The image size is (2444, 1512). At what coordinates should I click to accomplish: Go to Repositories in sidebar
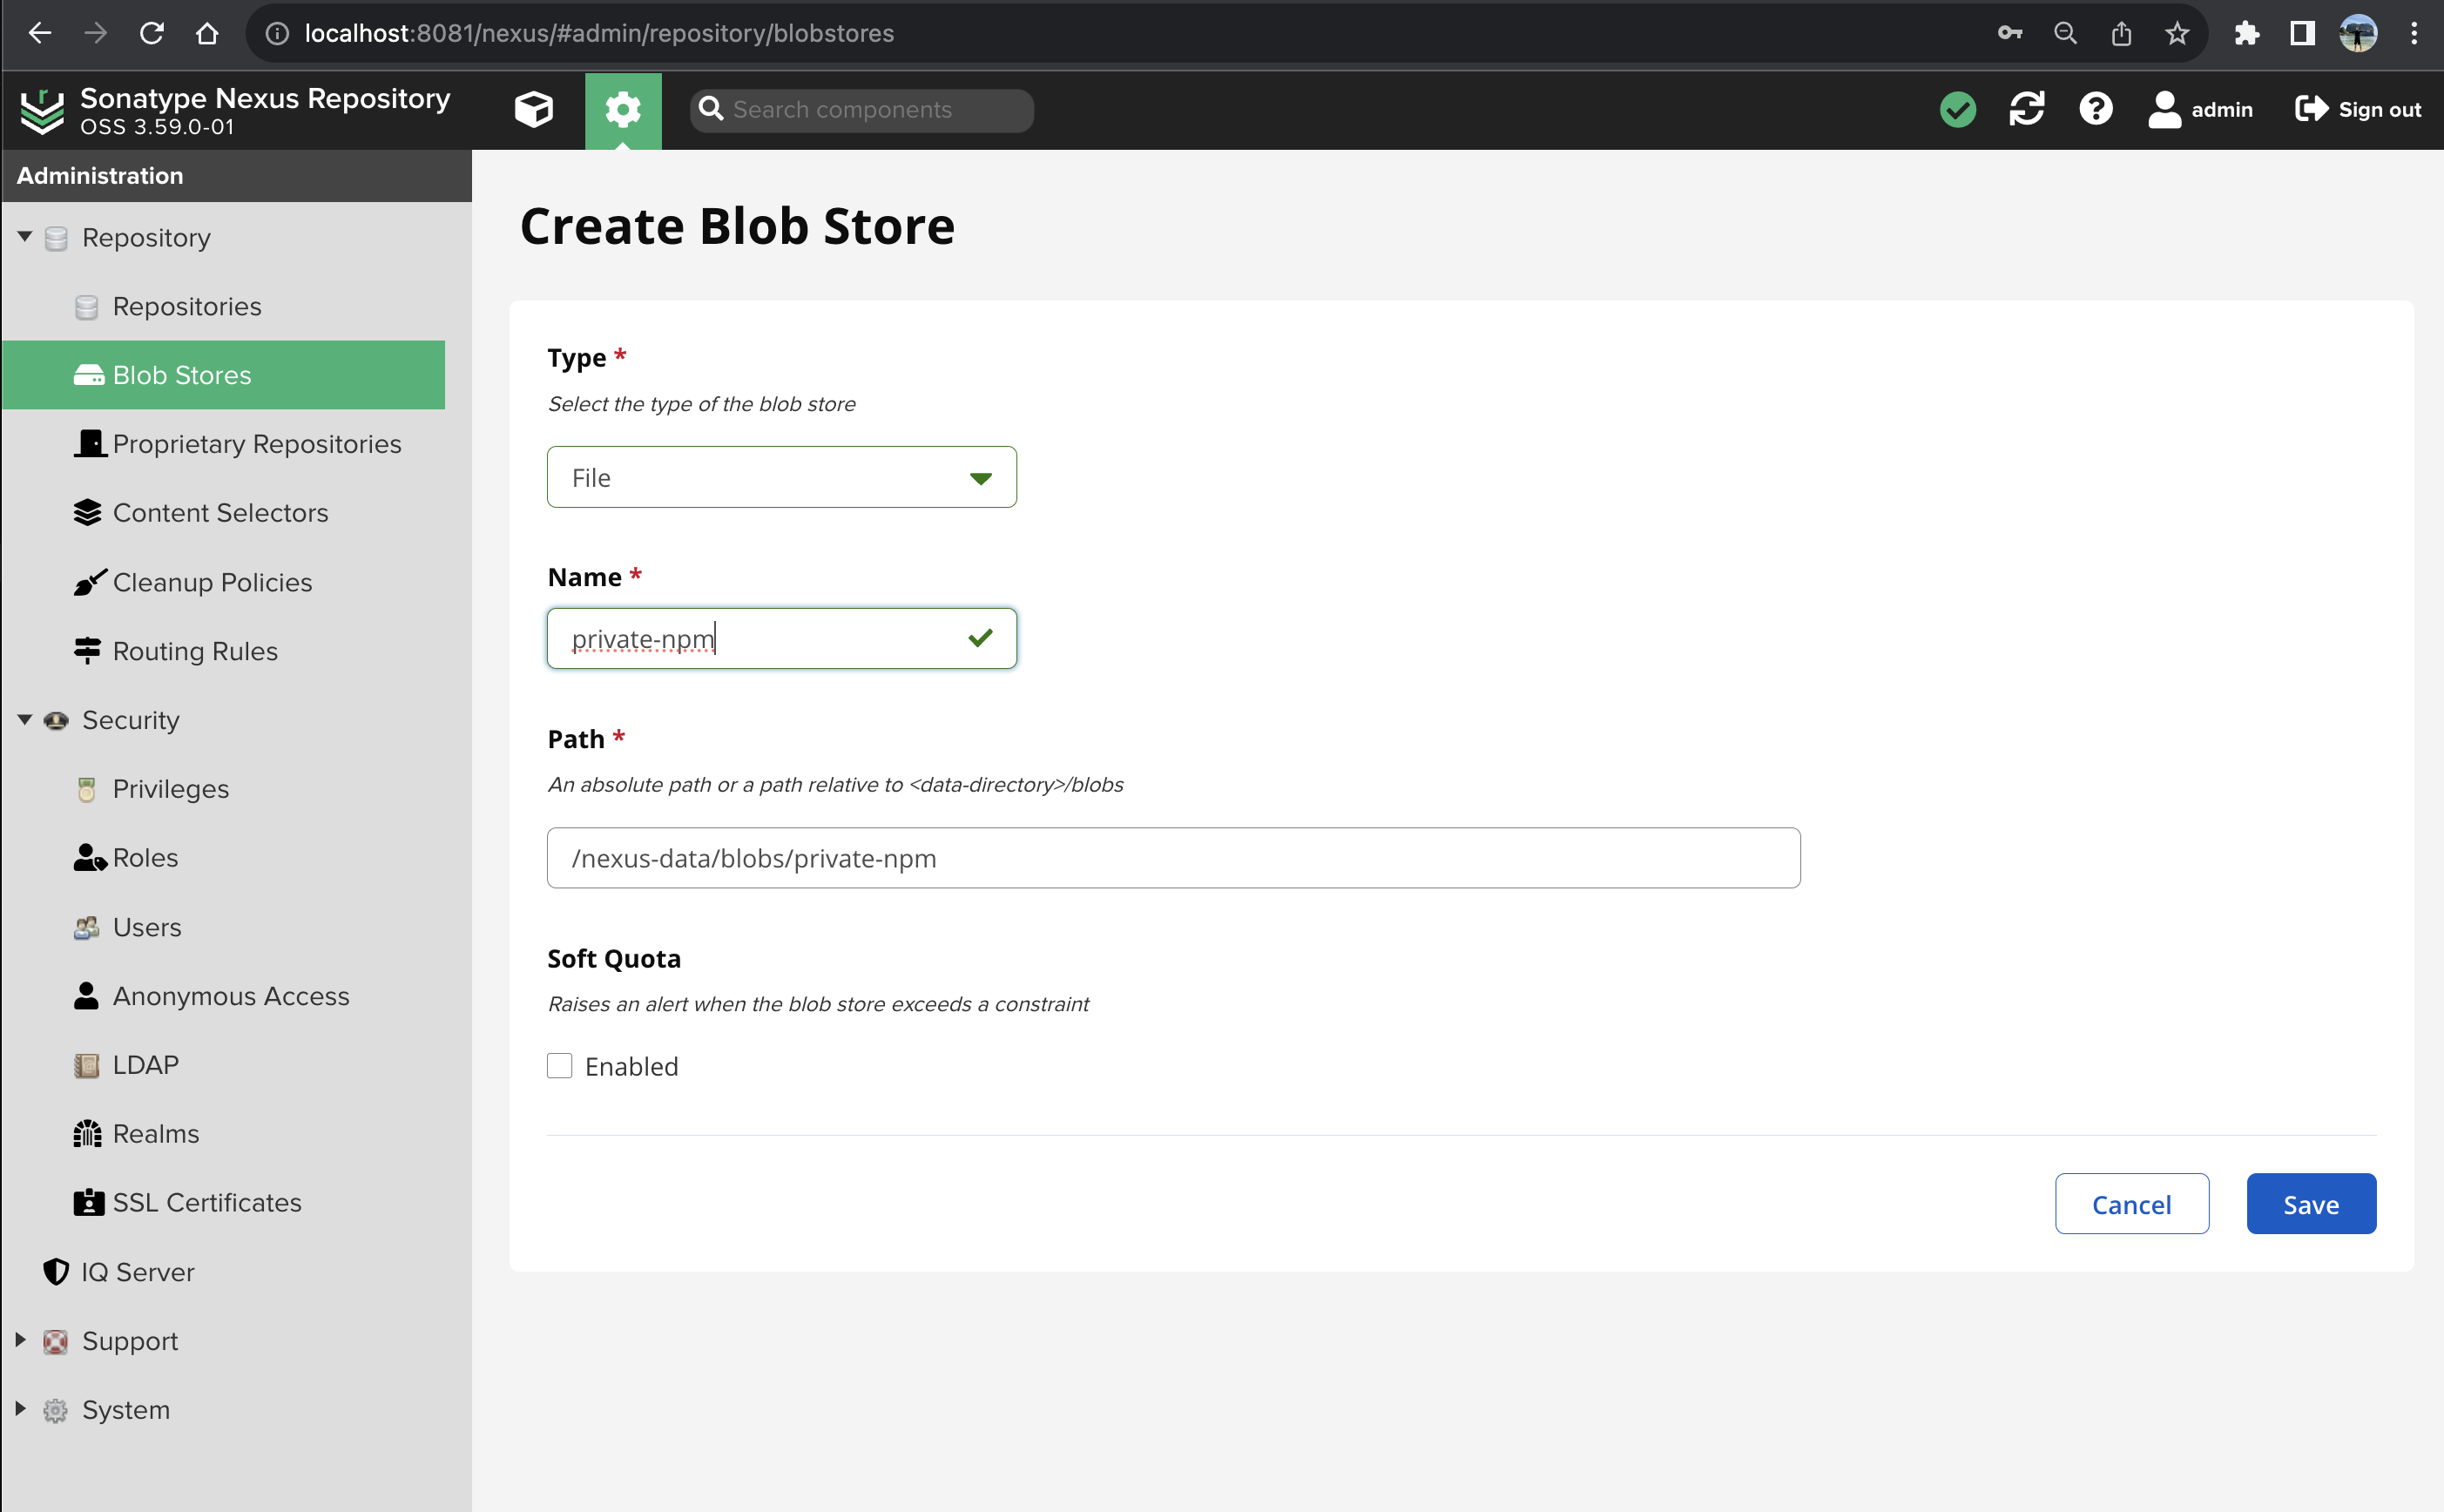coord(186,306)
